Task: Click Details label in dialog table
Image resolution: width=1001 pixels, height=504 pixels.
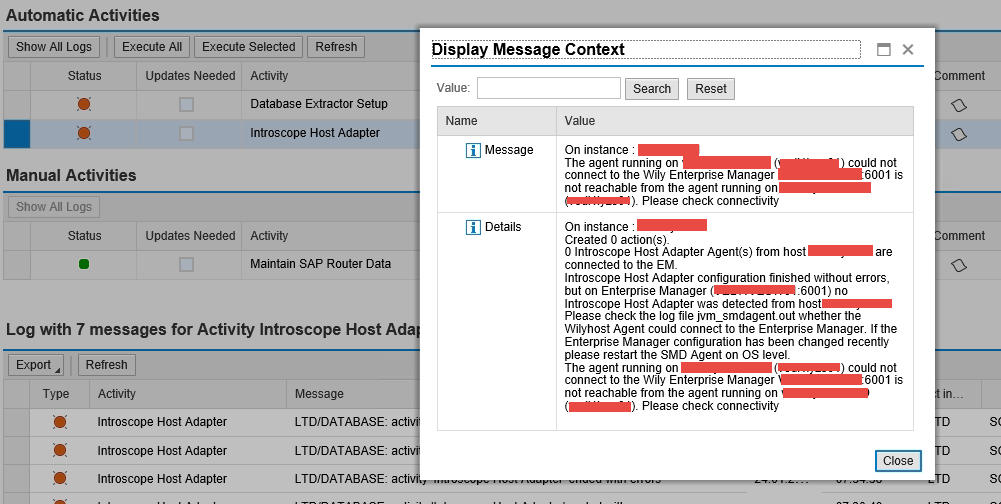Action: [503, 227]
